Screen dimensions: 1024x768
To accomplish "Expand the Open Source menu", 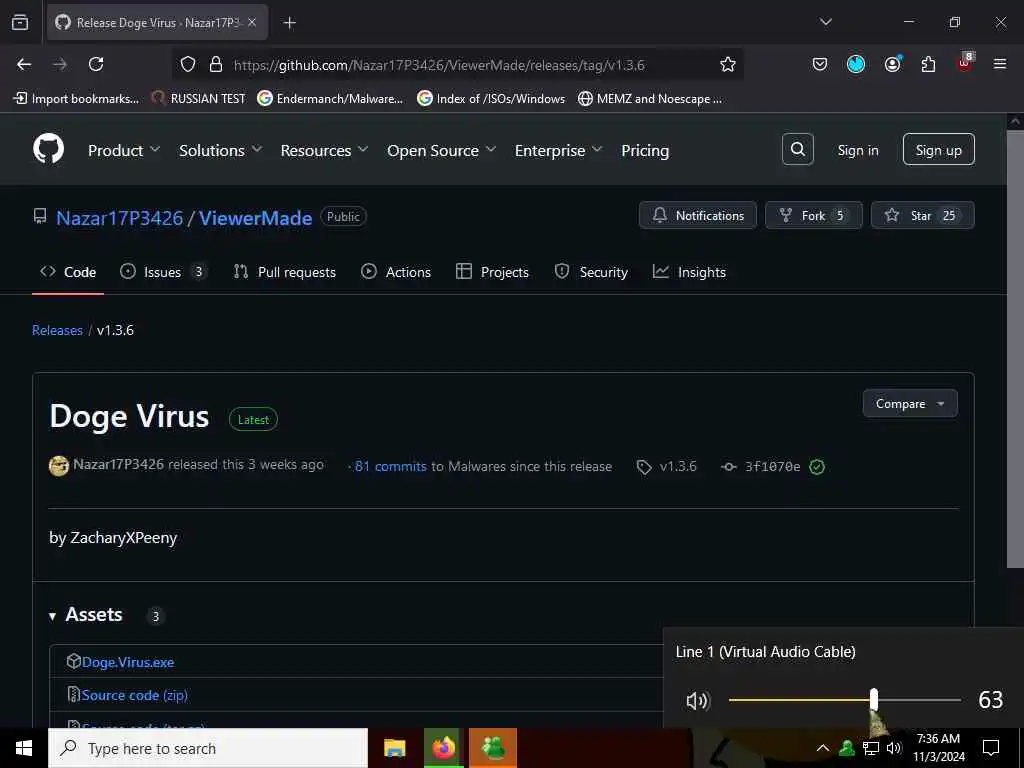I will point(441,150).
